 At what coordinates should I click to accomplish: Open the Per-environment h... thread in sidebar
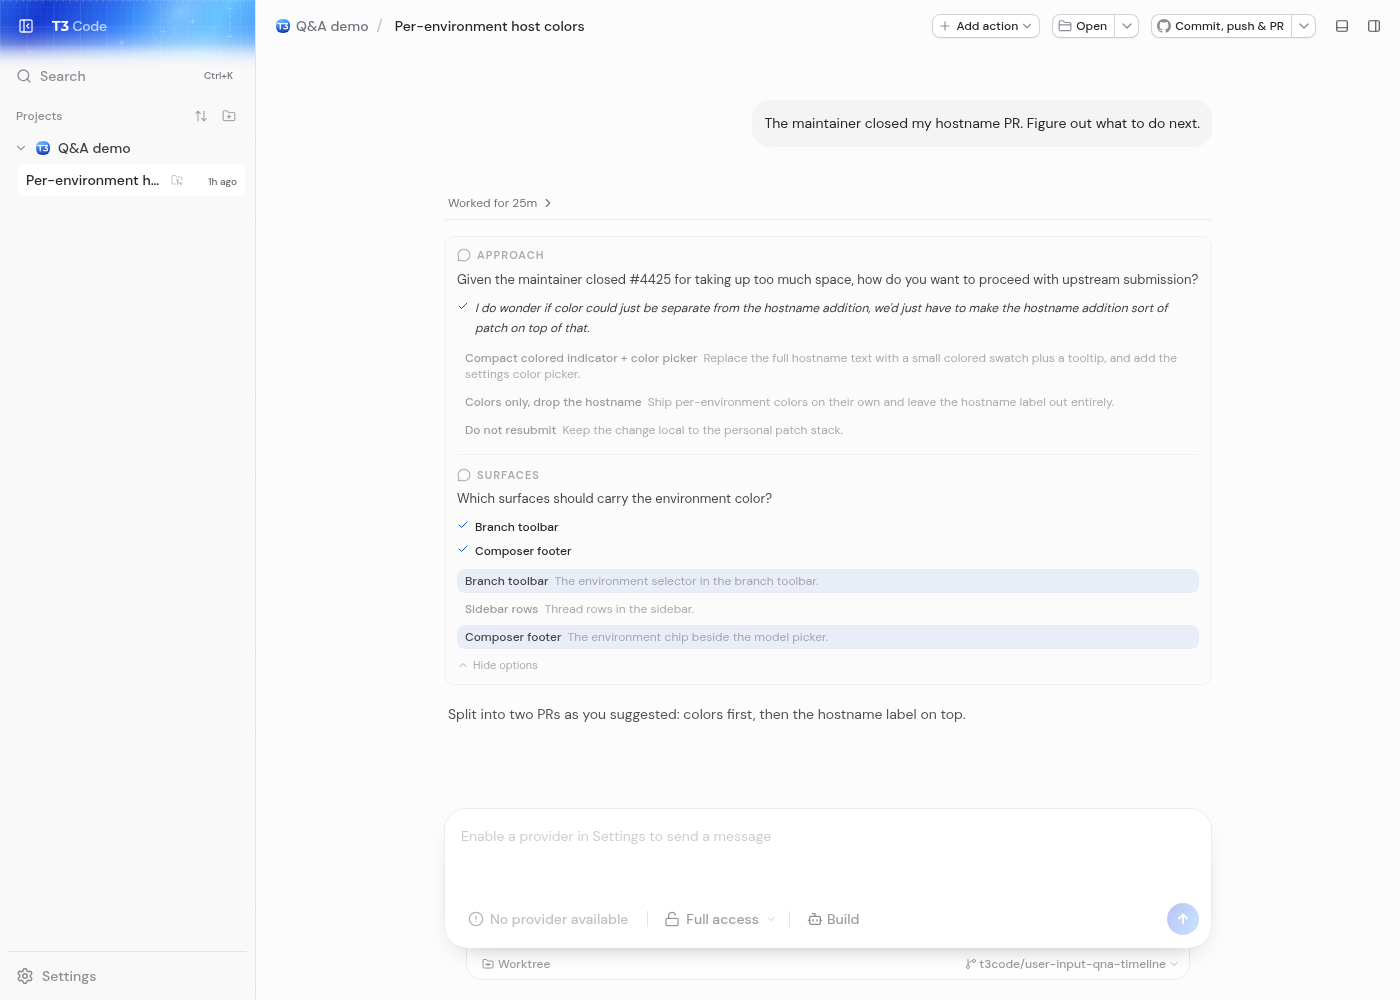coord(131,180)
